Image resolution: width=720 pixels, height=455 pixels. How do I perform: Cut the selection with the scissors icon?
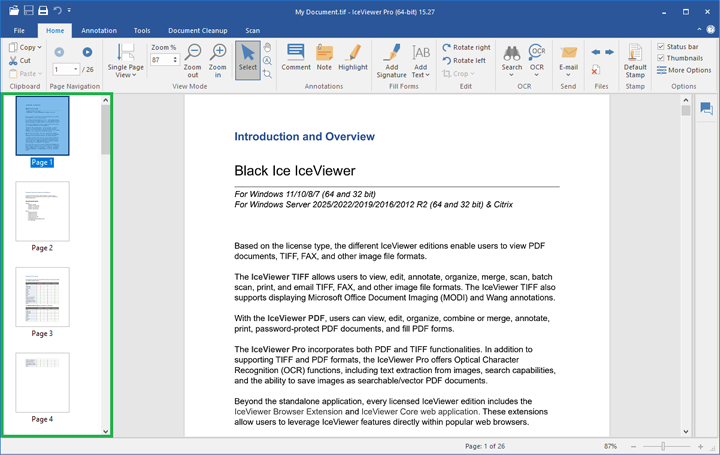[x=20, y=60]
